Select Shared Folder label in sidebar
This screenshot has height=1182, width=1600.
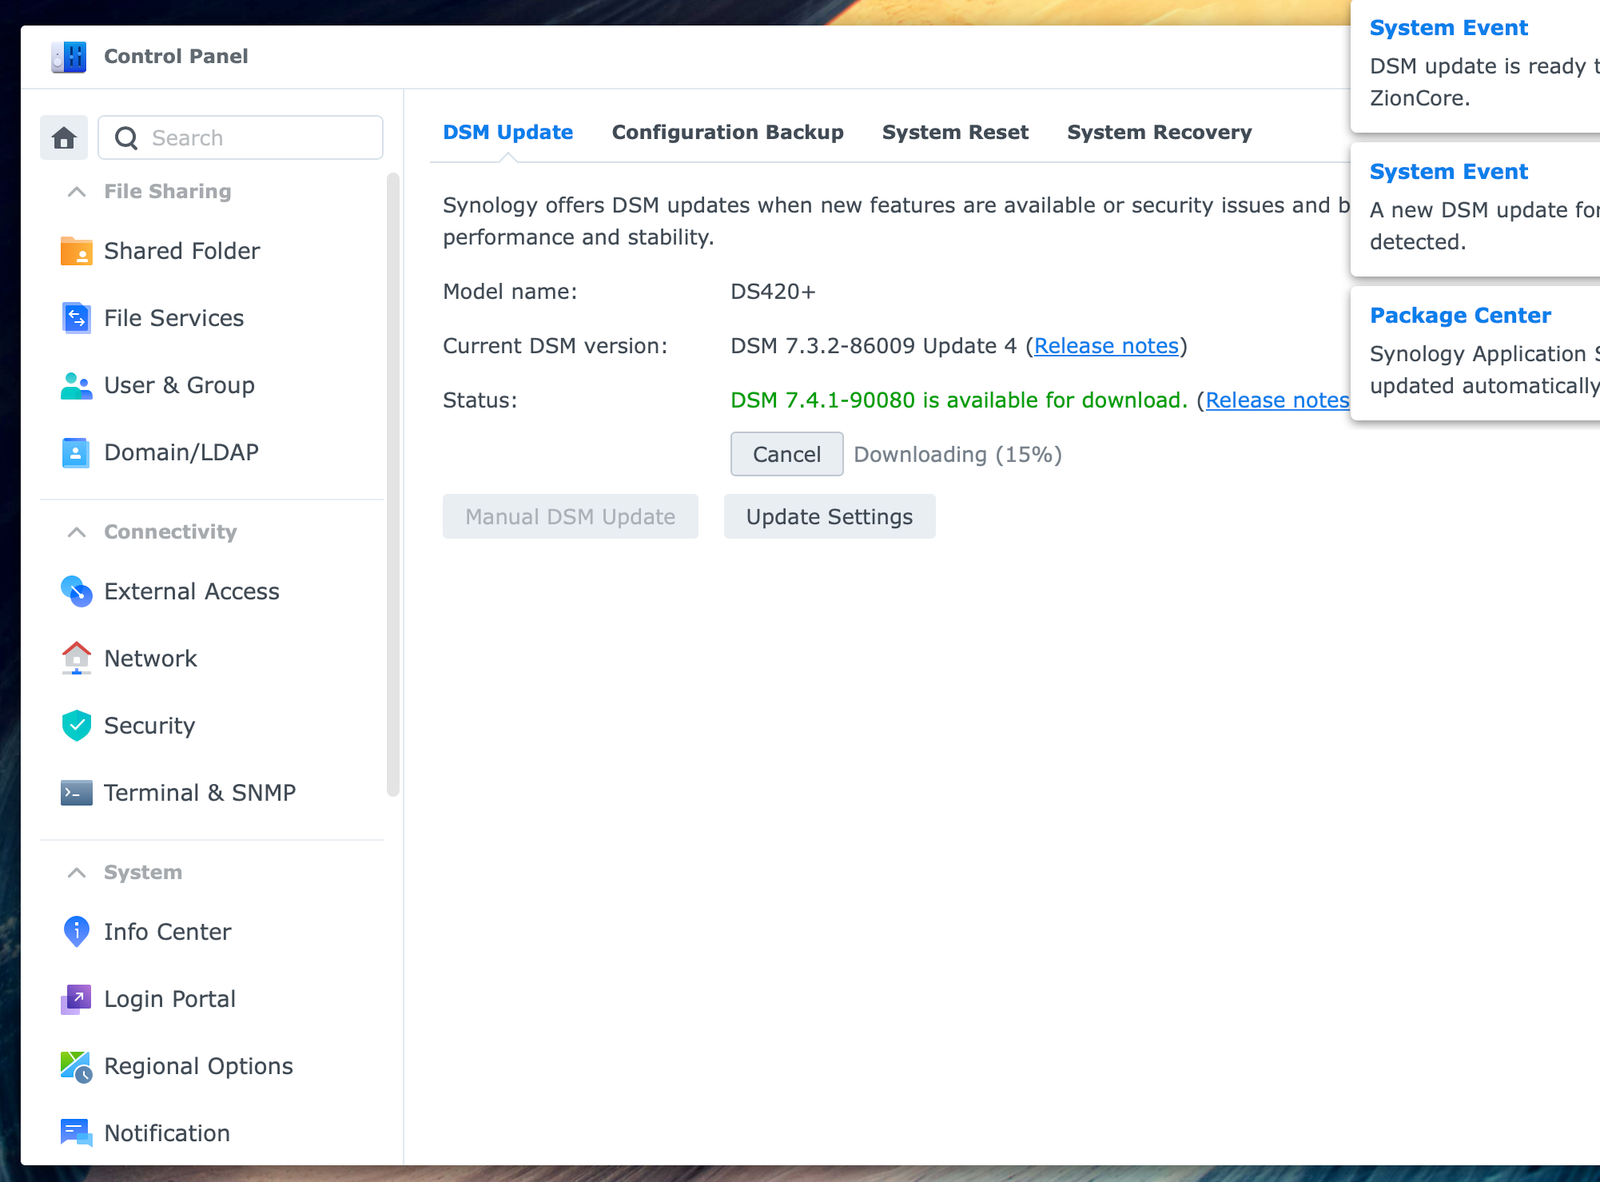point(182,251)
